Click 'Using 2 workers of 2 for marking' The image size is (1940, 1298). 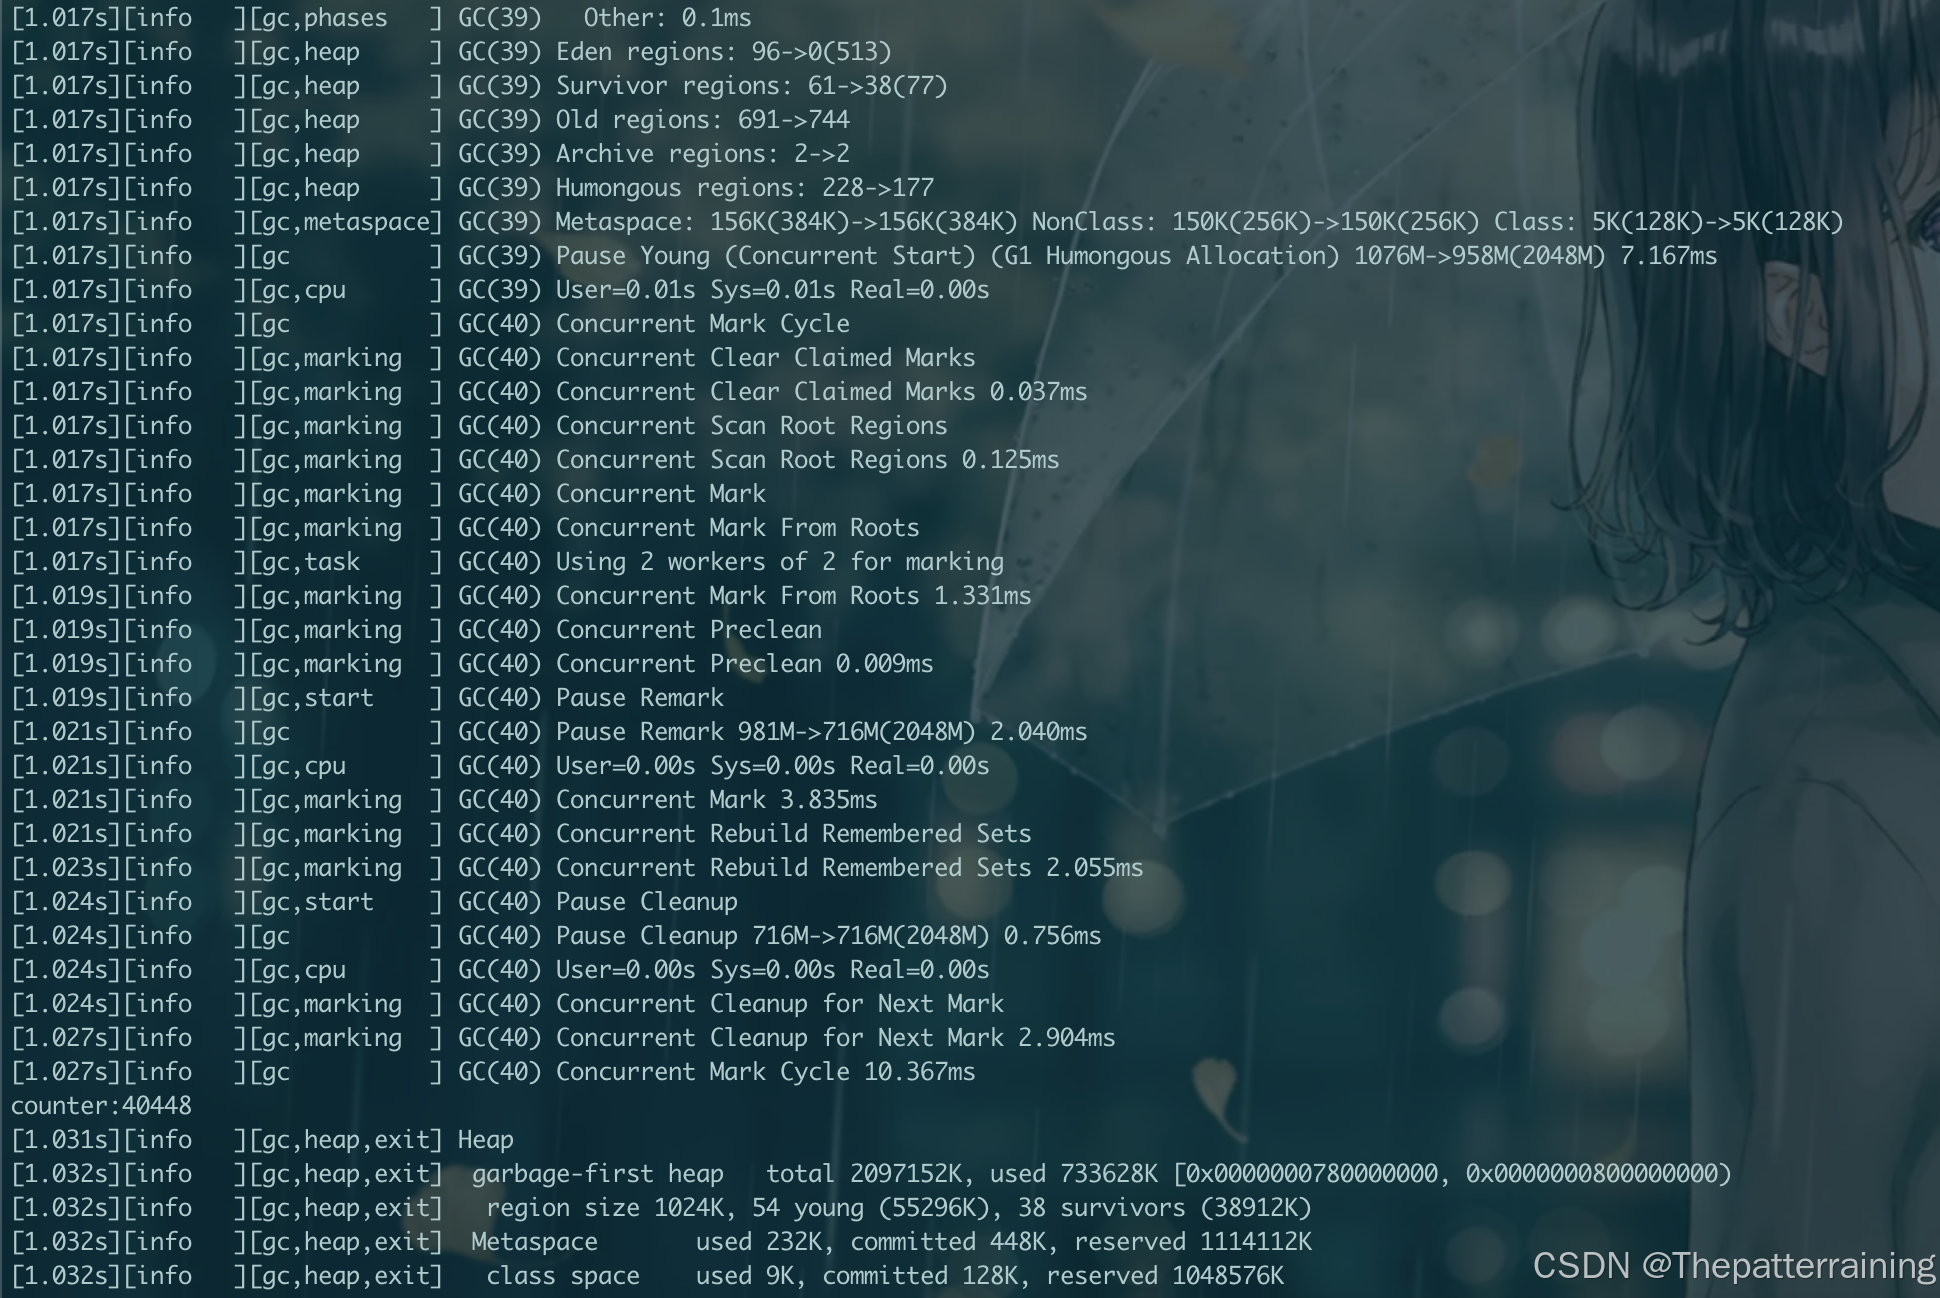(779, 562)
